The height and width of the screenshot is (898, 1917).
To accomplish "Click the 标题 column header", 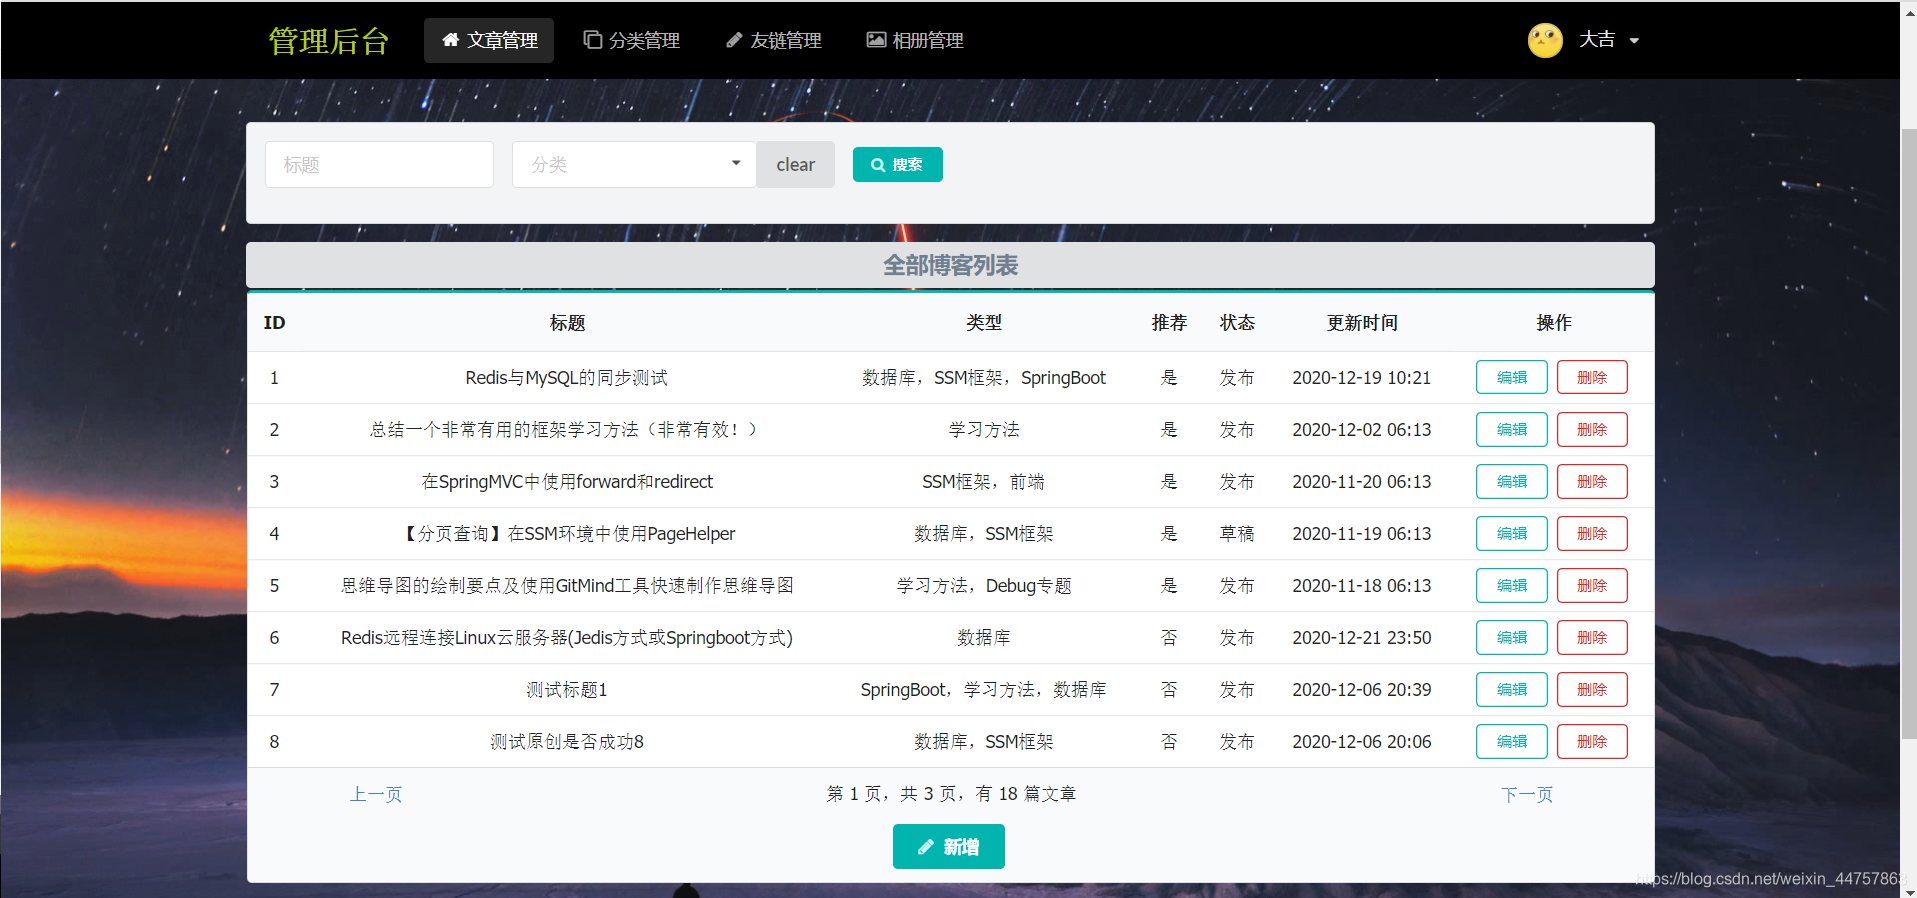I will click(x=567, y=323).
